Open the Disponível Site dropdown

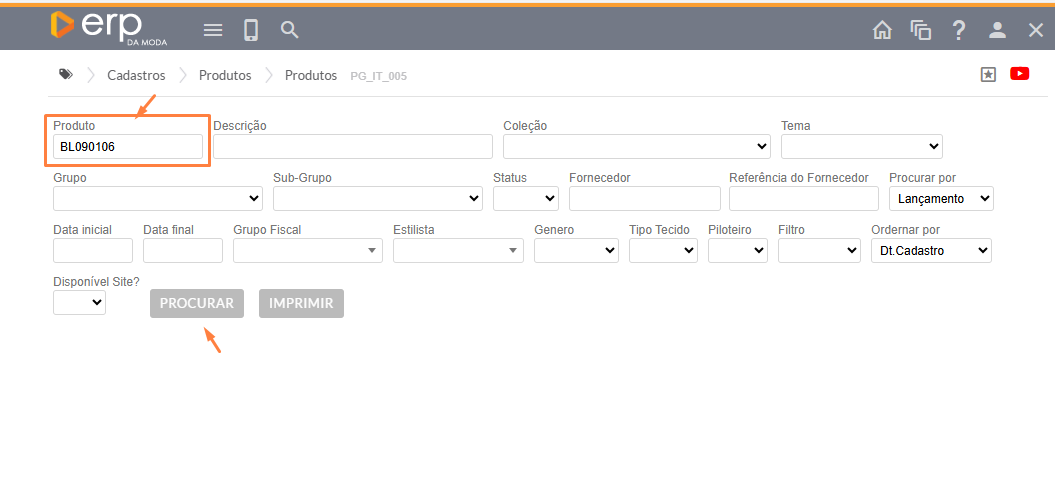[x=79, y=302]
